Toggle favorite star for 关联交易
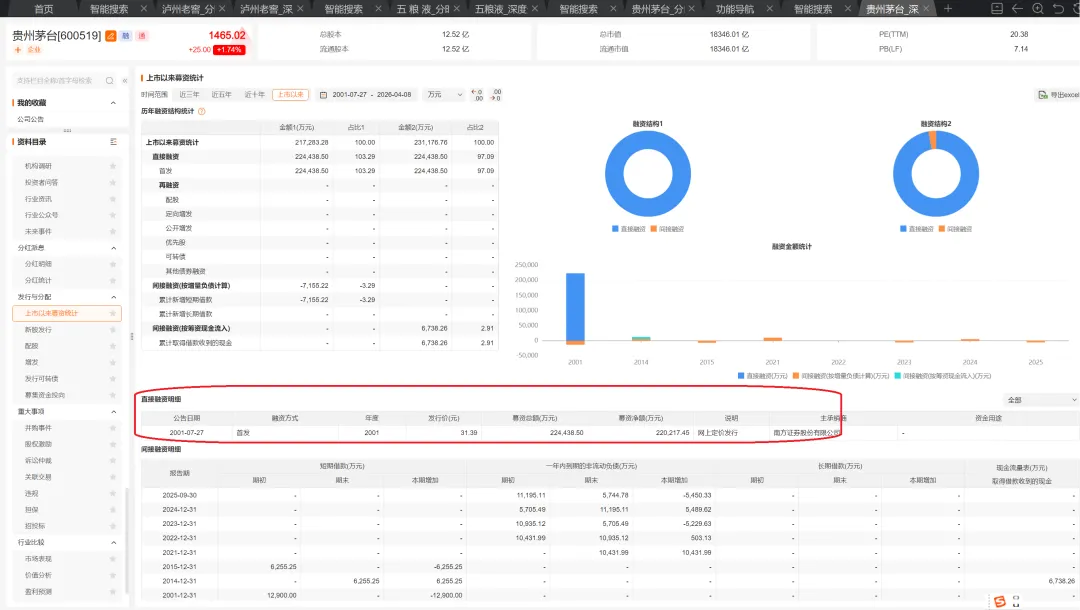This screenshot has width=1080, height=610. 113,477
